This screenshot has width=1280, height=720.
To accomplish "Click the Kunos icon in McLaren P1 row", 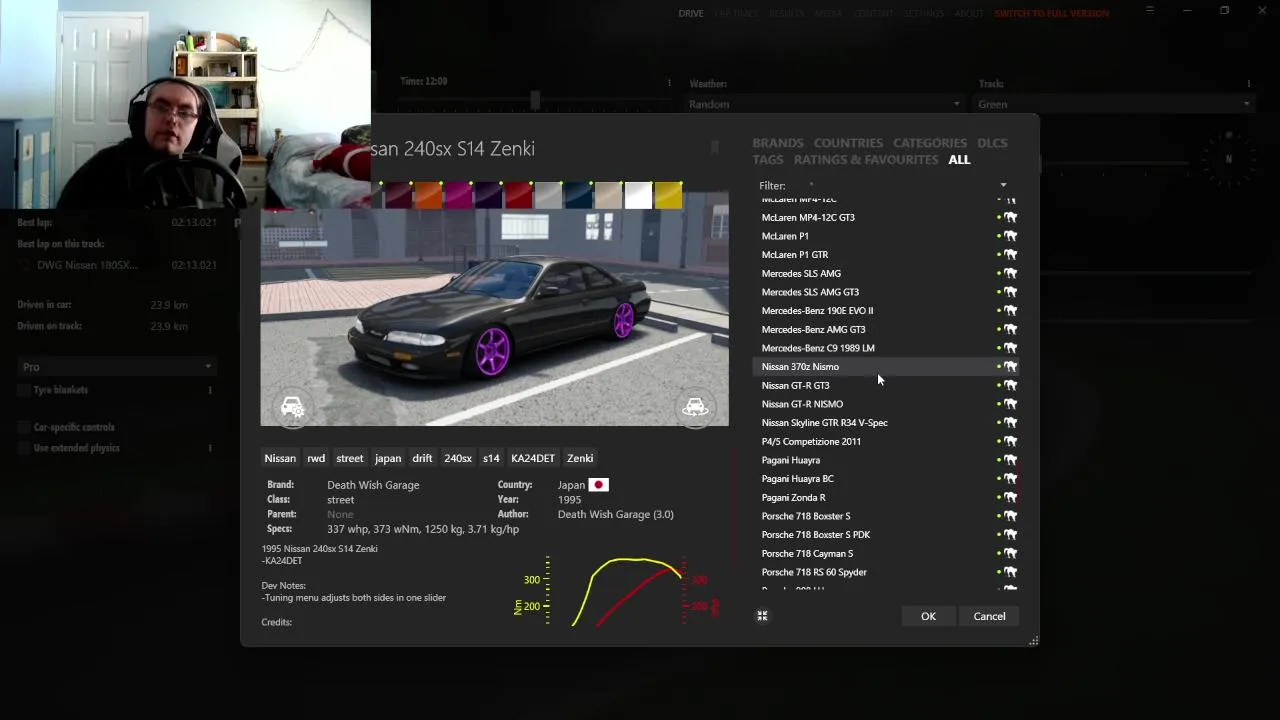I will (x=1011, y=236).
